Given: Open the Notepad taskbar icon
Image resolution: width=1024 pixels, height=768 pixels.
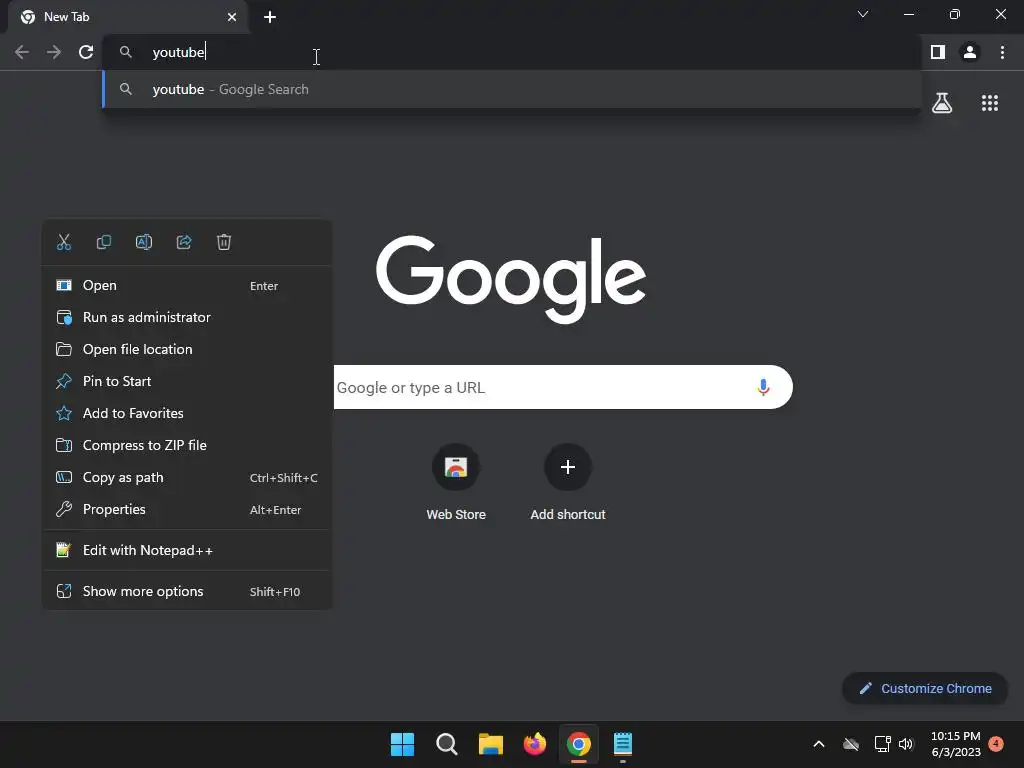Looking at the screenshot, I should tap(623, 744).
